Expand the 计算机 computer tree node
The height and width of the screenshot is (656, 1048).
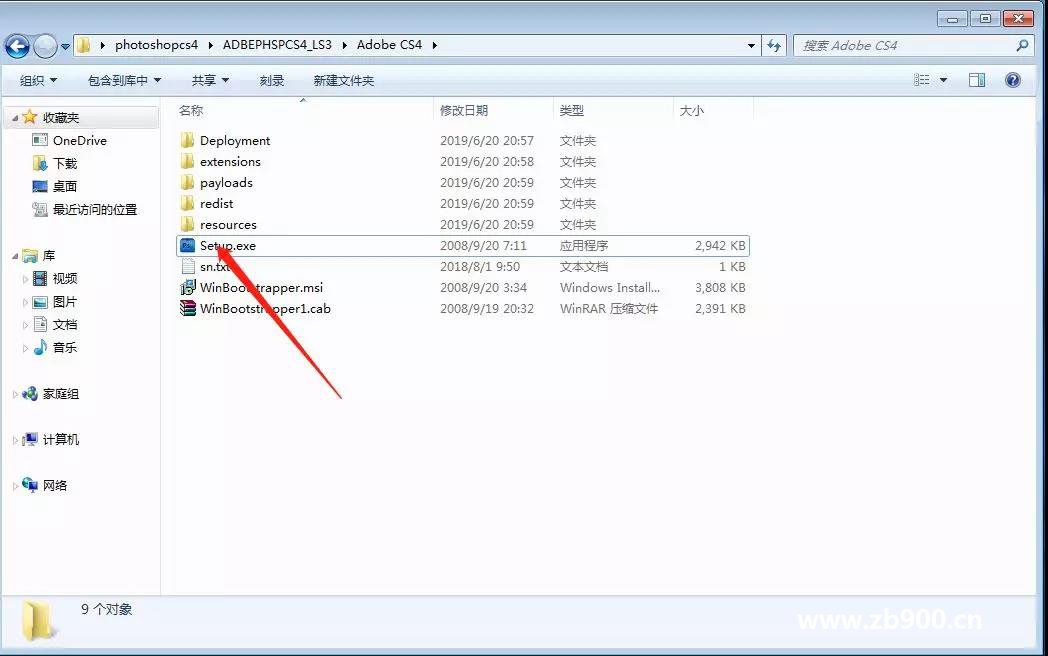(x=14, y=440)
